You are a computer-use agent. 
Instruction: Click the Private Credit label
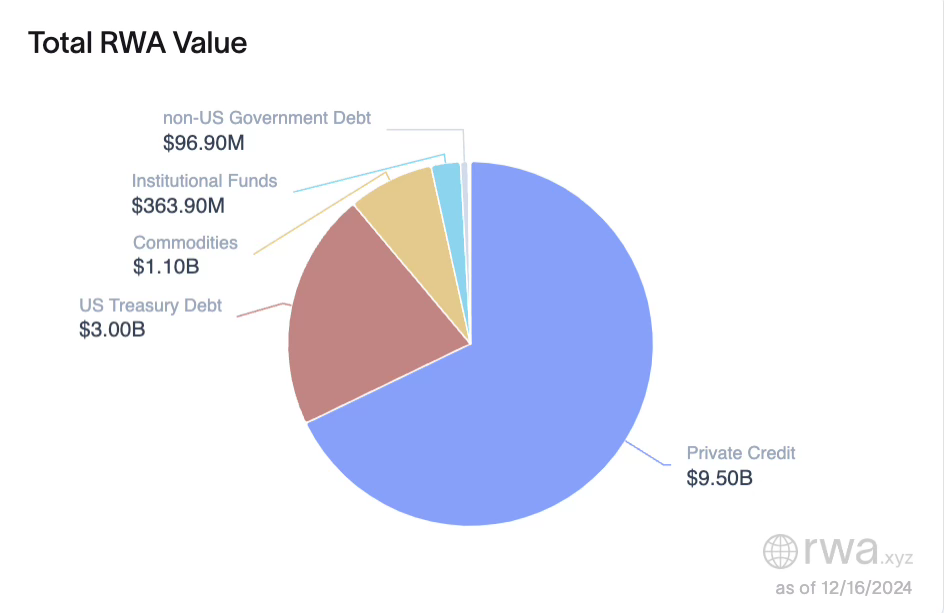740,453
